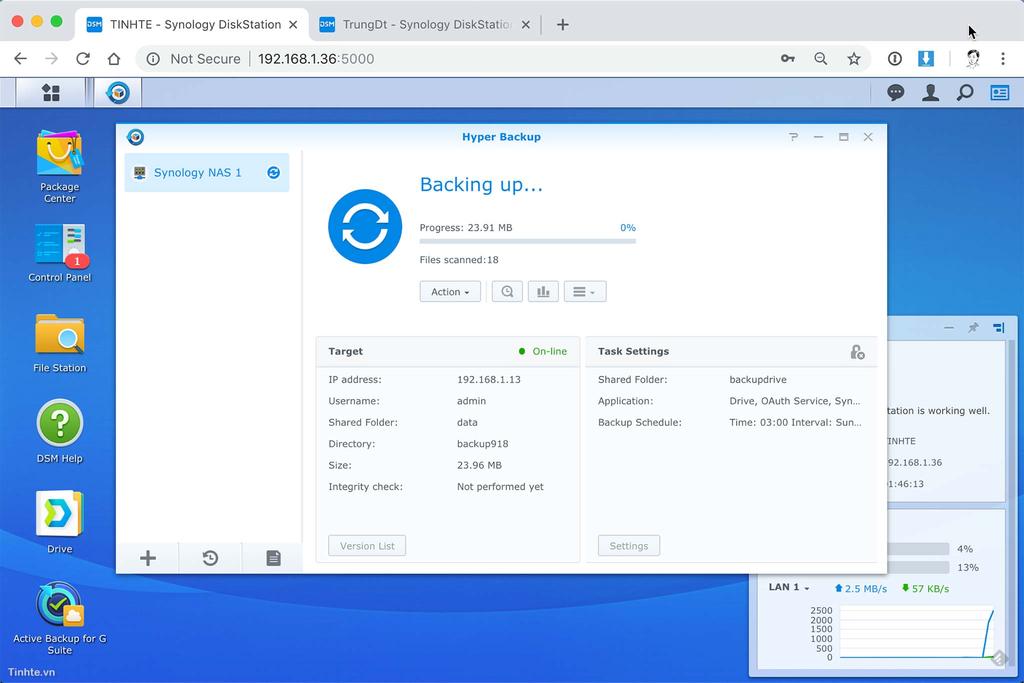The width and height of the screenshot is (1024, 683).
Task: Open the DSM main menu grid icon
Action: coord(50,93)
